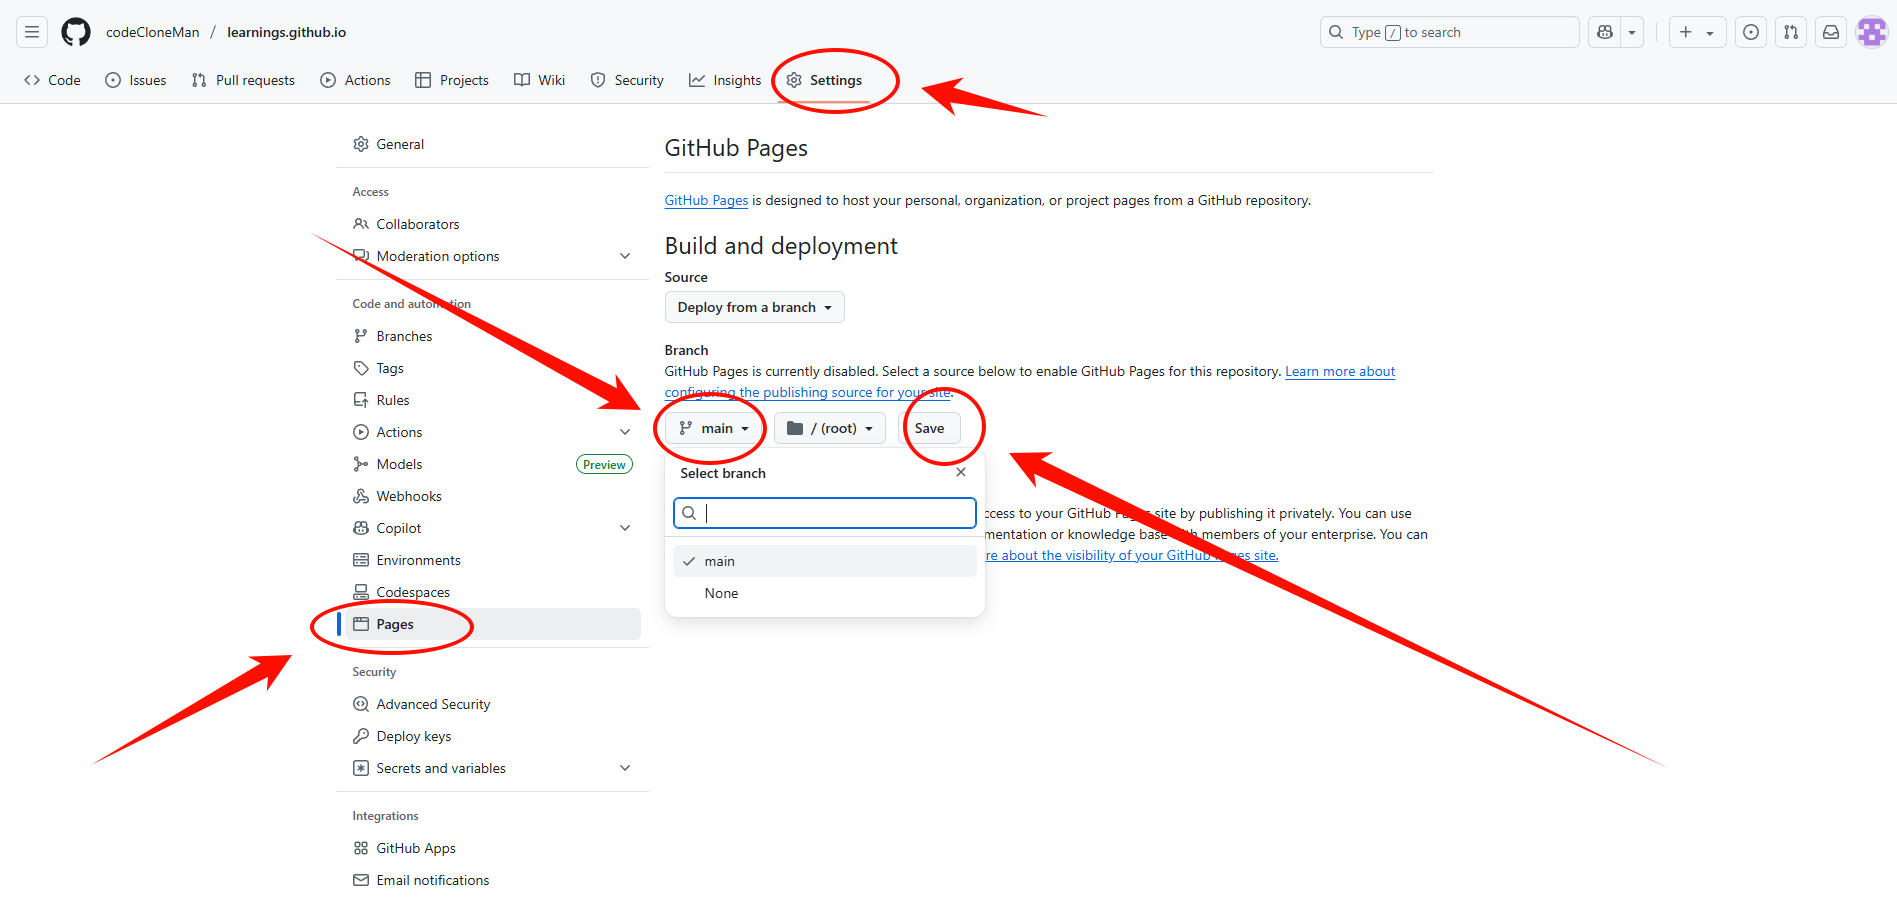Open Email notifications settings
Viewport: 1897px width, 911px height.
tap(492, 880)
